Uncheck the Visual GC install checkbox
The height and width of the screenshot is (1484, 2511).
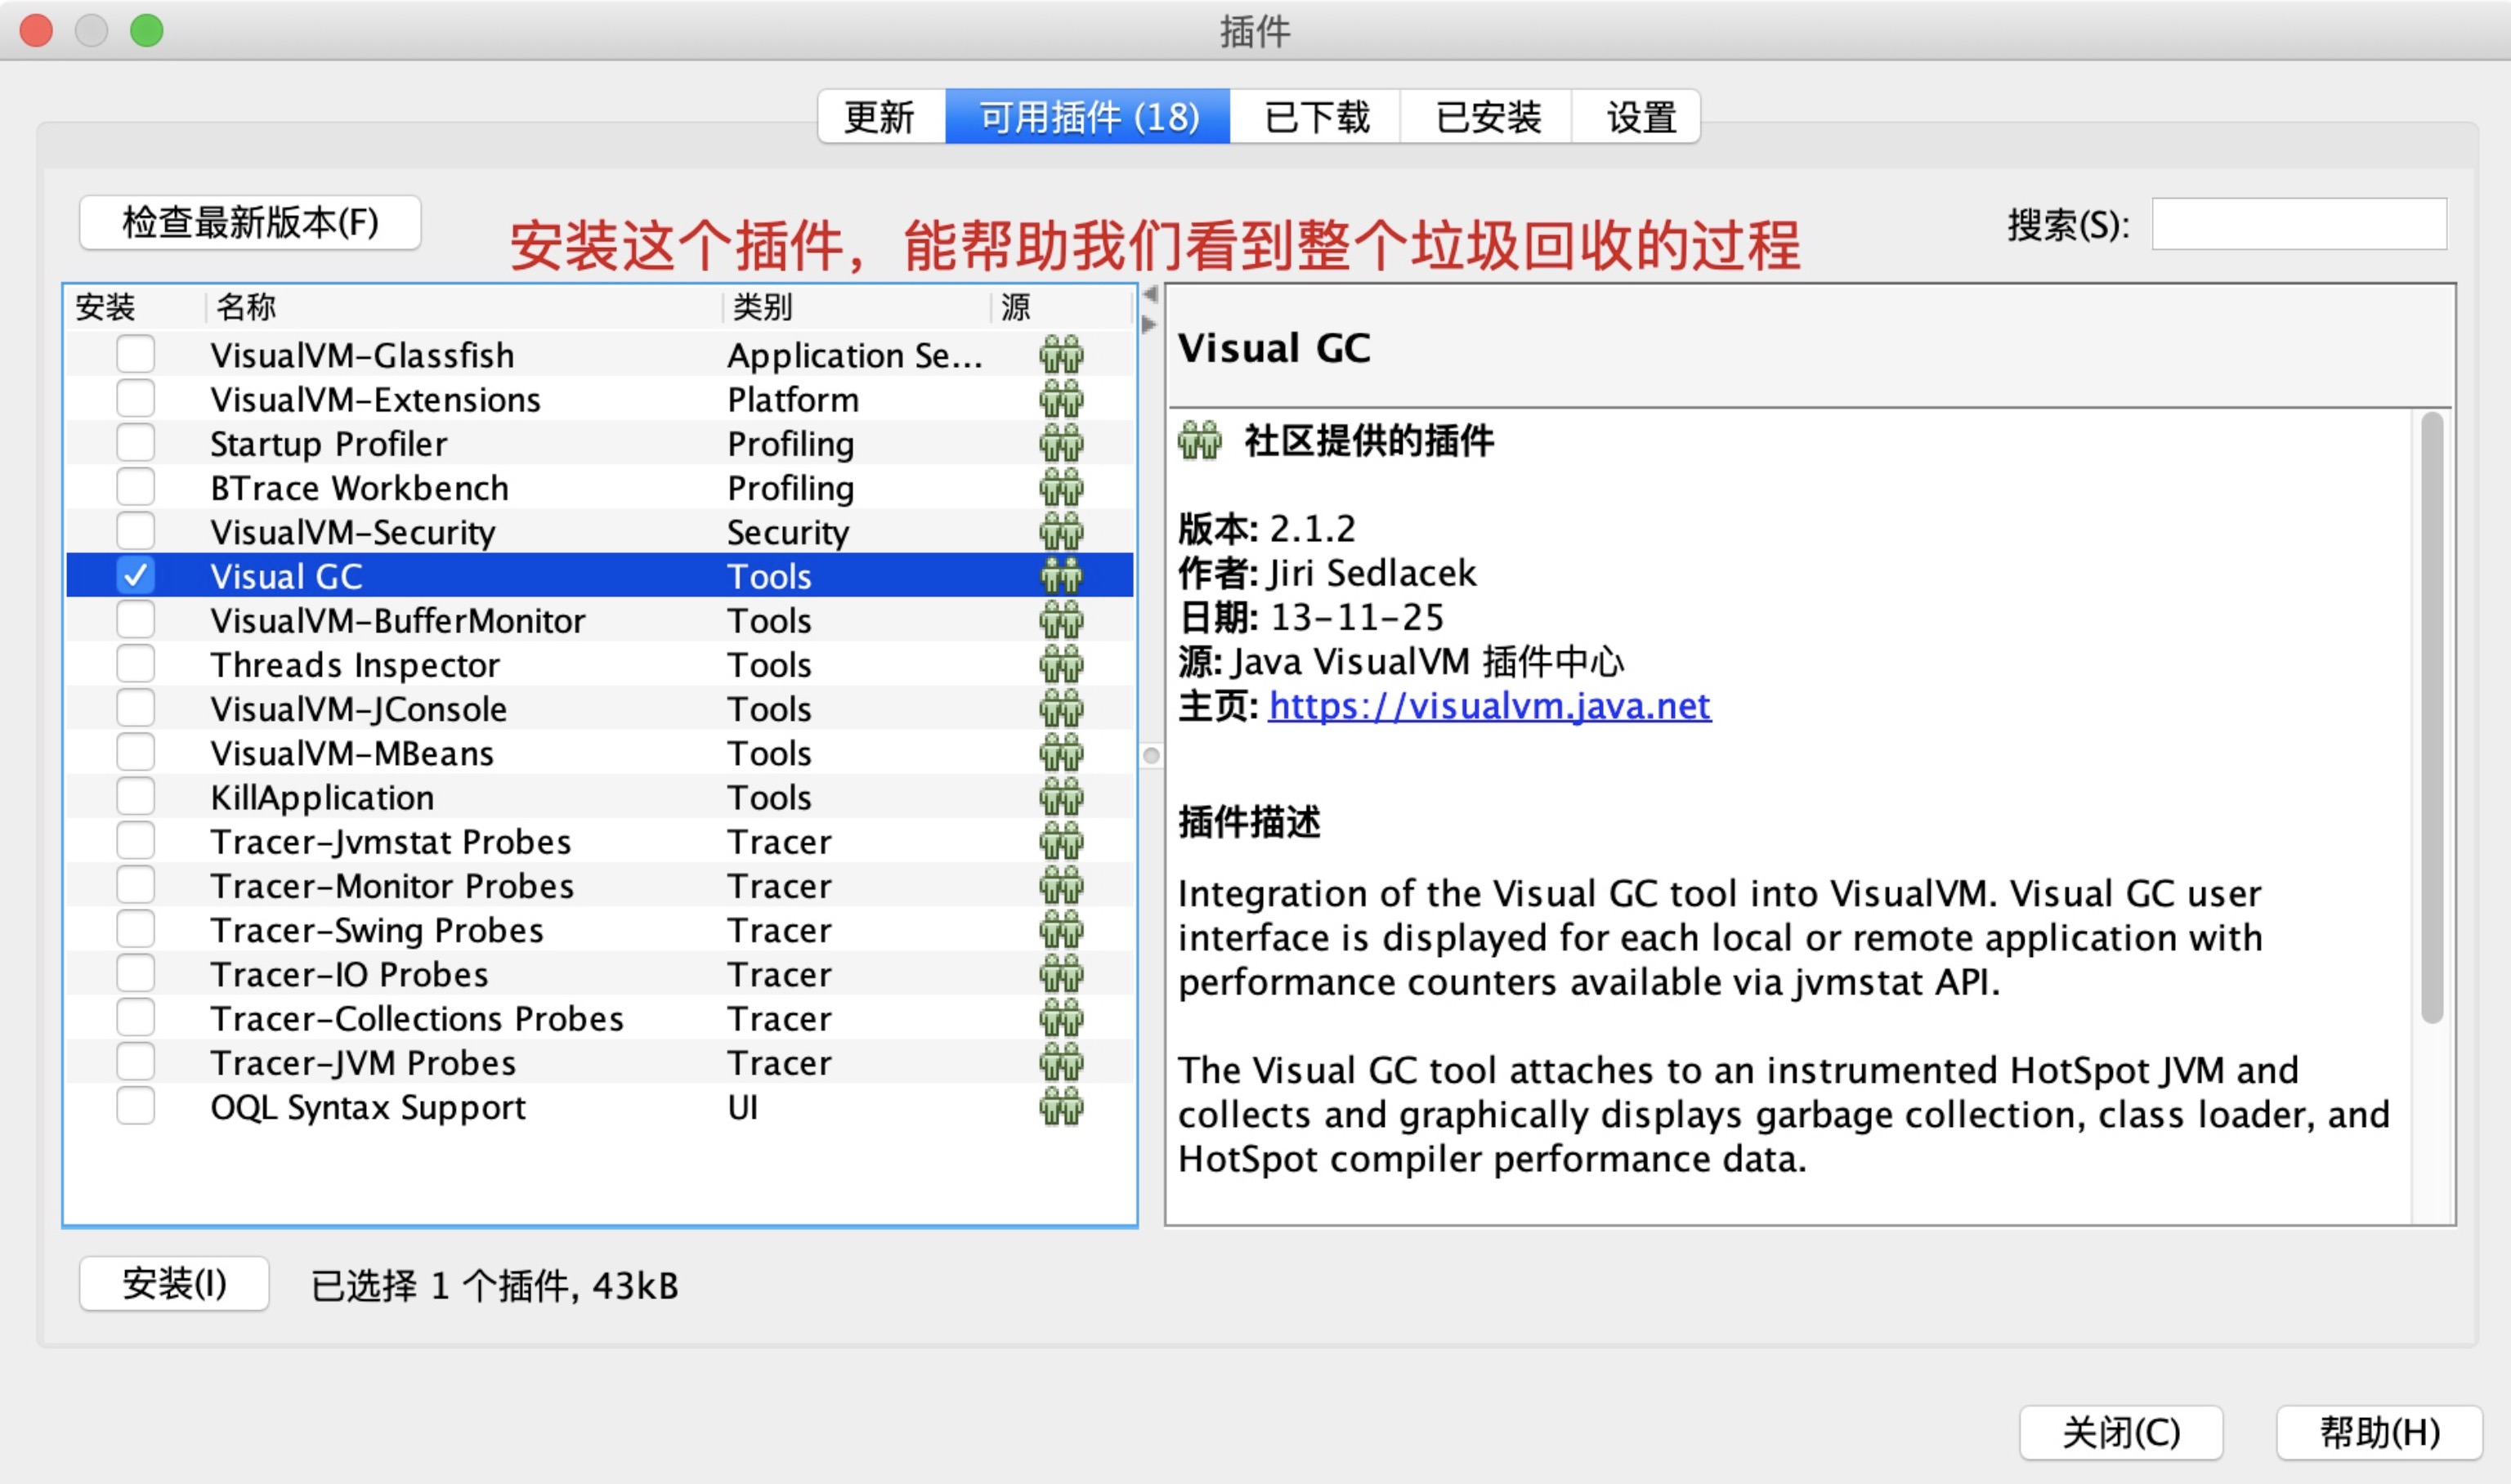point(135,575)
